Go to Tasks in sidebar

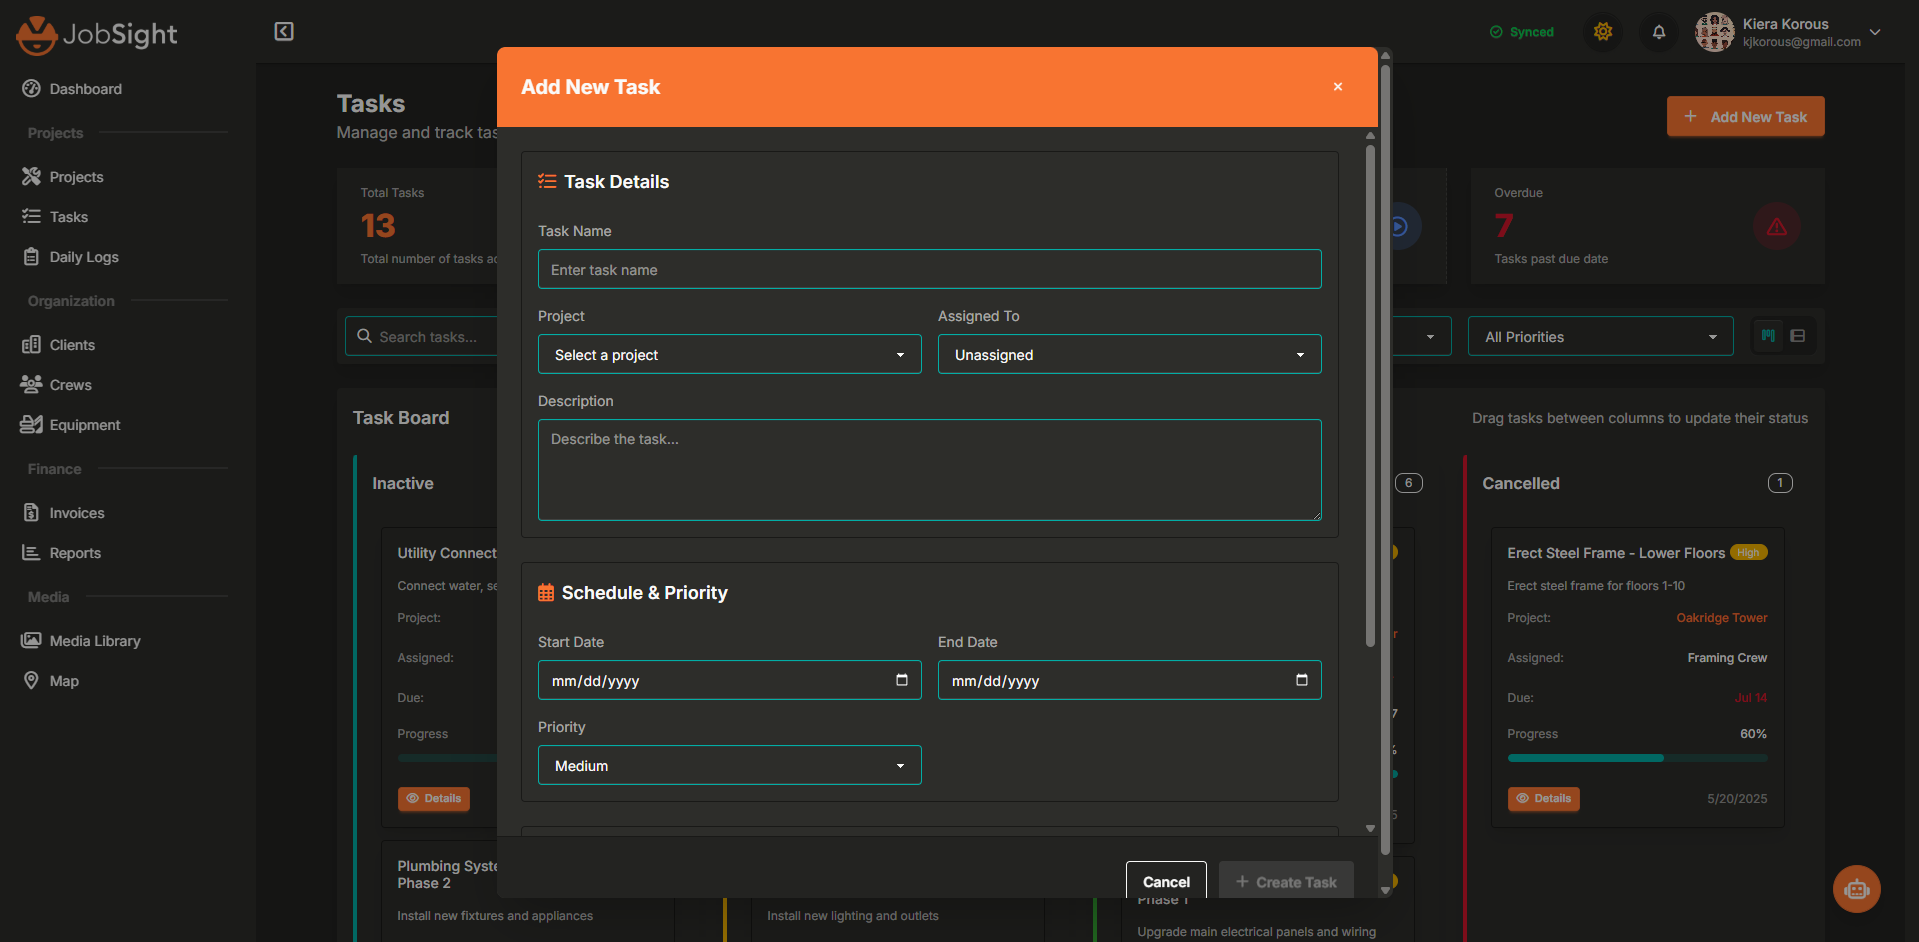pyautogui.click(x=69, y=217)
